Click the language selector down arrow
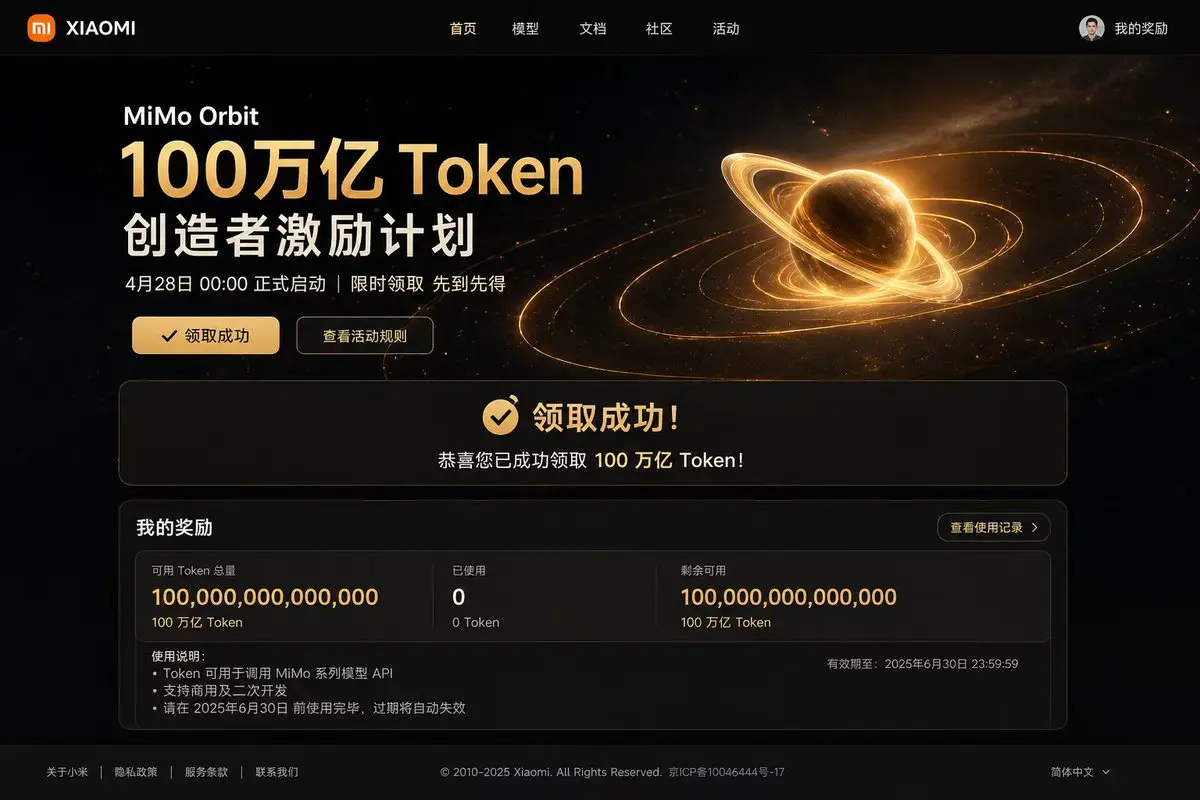This screenshot has width=1200, height=800. pyautogui.click(x=1105, y=772)
